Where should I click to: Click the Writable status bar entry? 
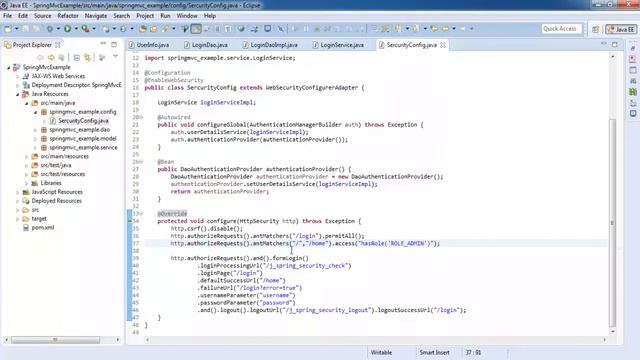pos(381,353)
